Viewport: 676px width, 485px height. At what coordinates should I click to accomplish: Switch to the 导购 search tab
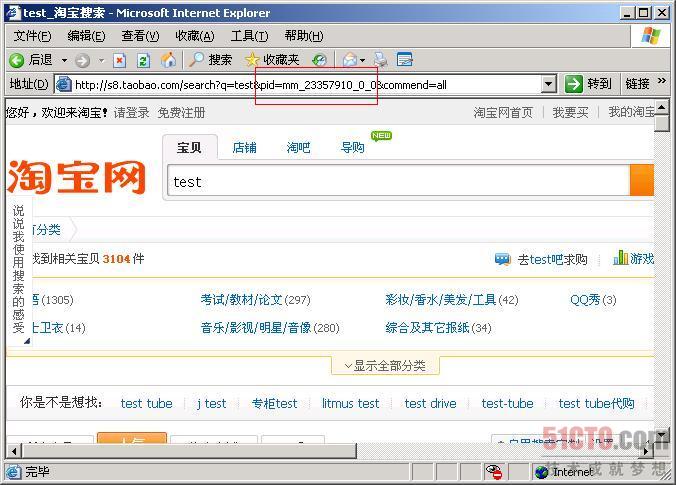352,148
